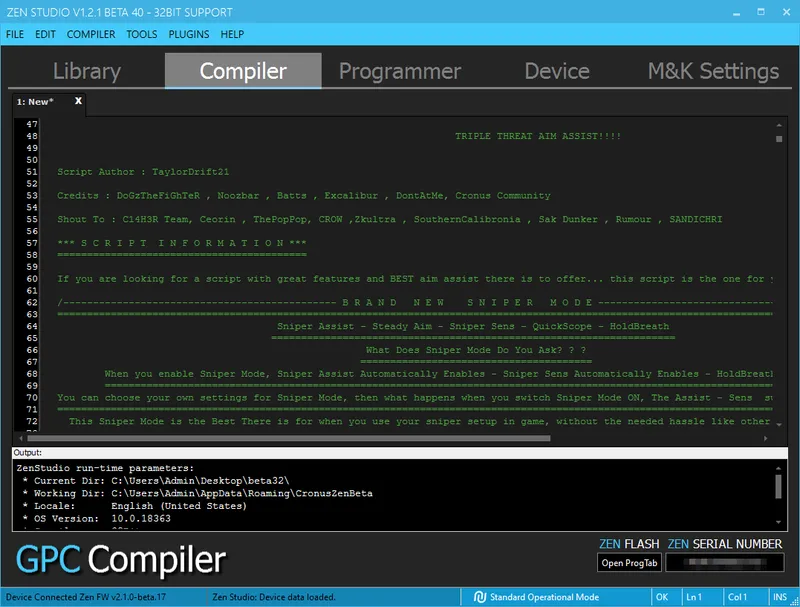
Task: Expand the TOOLS menu
Action: [141, 34]
